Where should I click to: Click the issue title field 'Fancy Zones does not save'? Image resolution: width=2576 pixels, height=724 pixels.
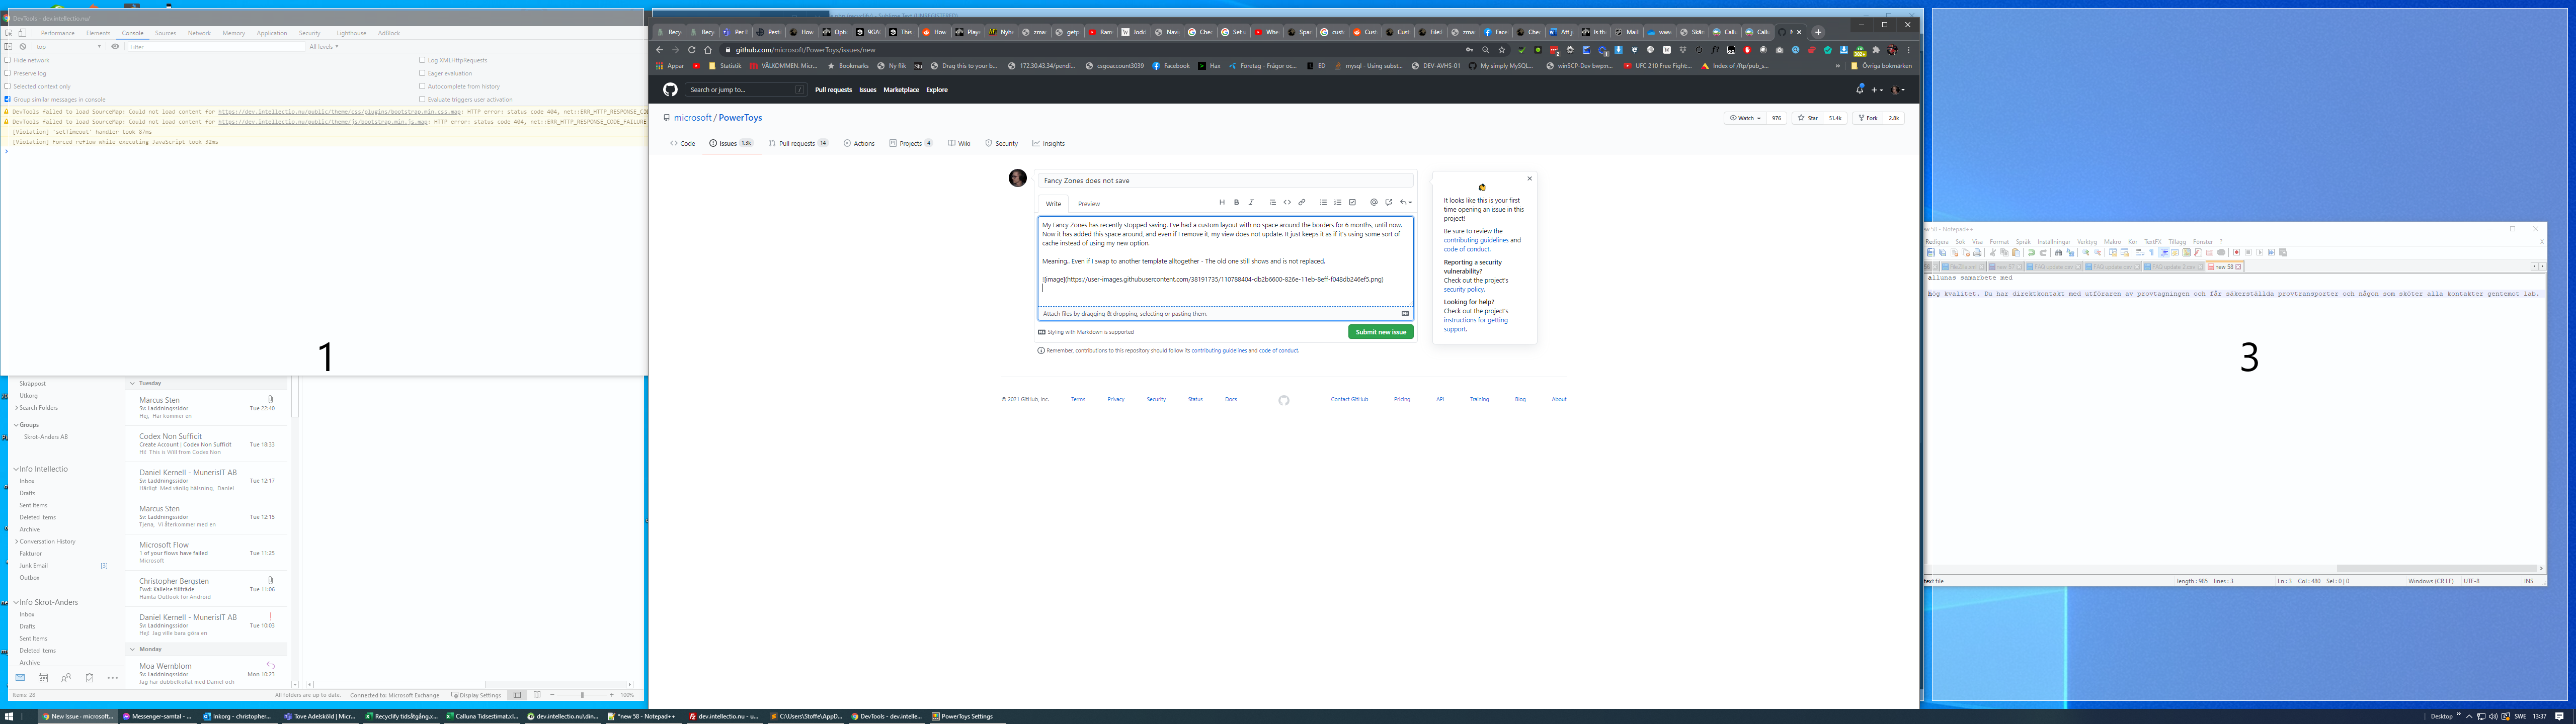point(1225,181)
